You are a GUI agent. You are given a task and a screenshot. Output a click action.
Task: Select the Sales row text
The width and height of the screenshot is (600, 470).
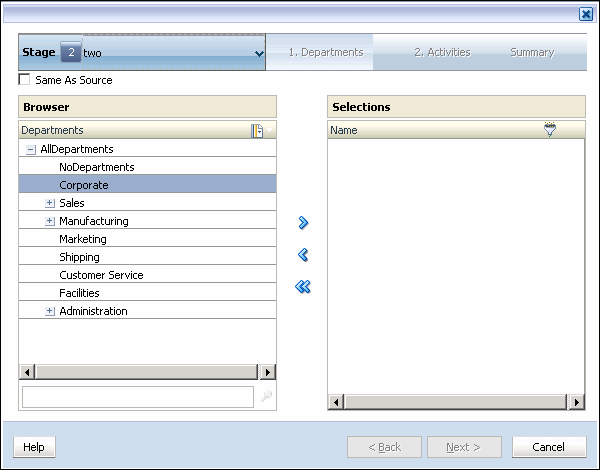click(x=72, y=203)
